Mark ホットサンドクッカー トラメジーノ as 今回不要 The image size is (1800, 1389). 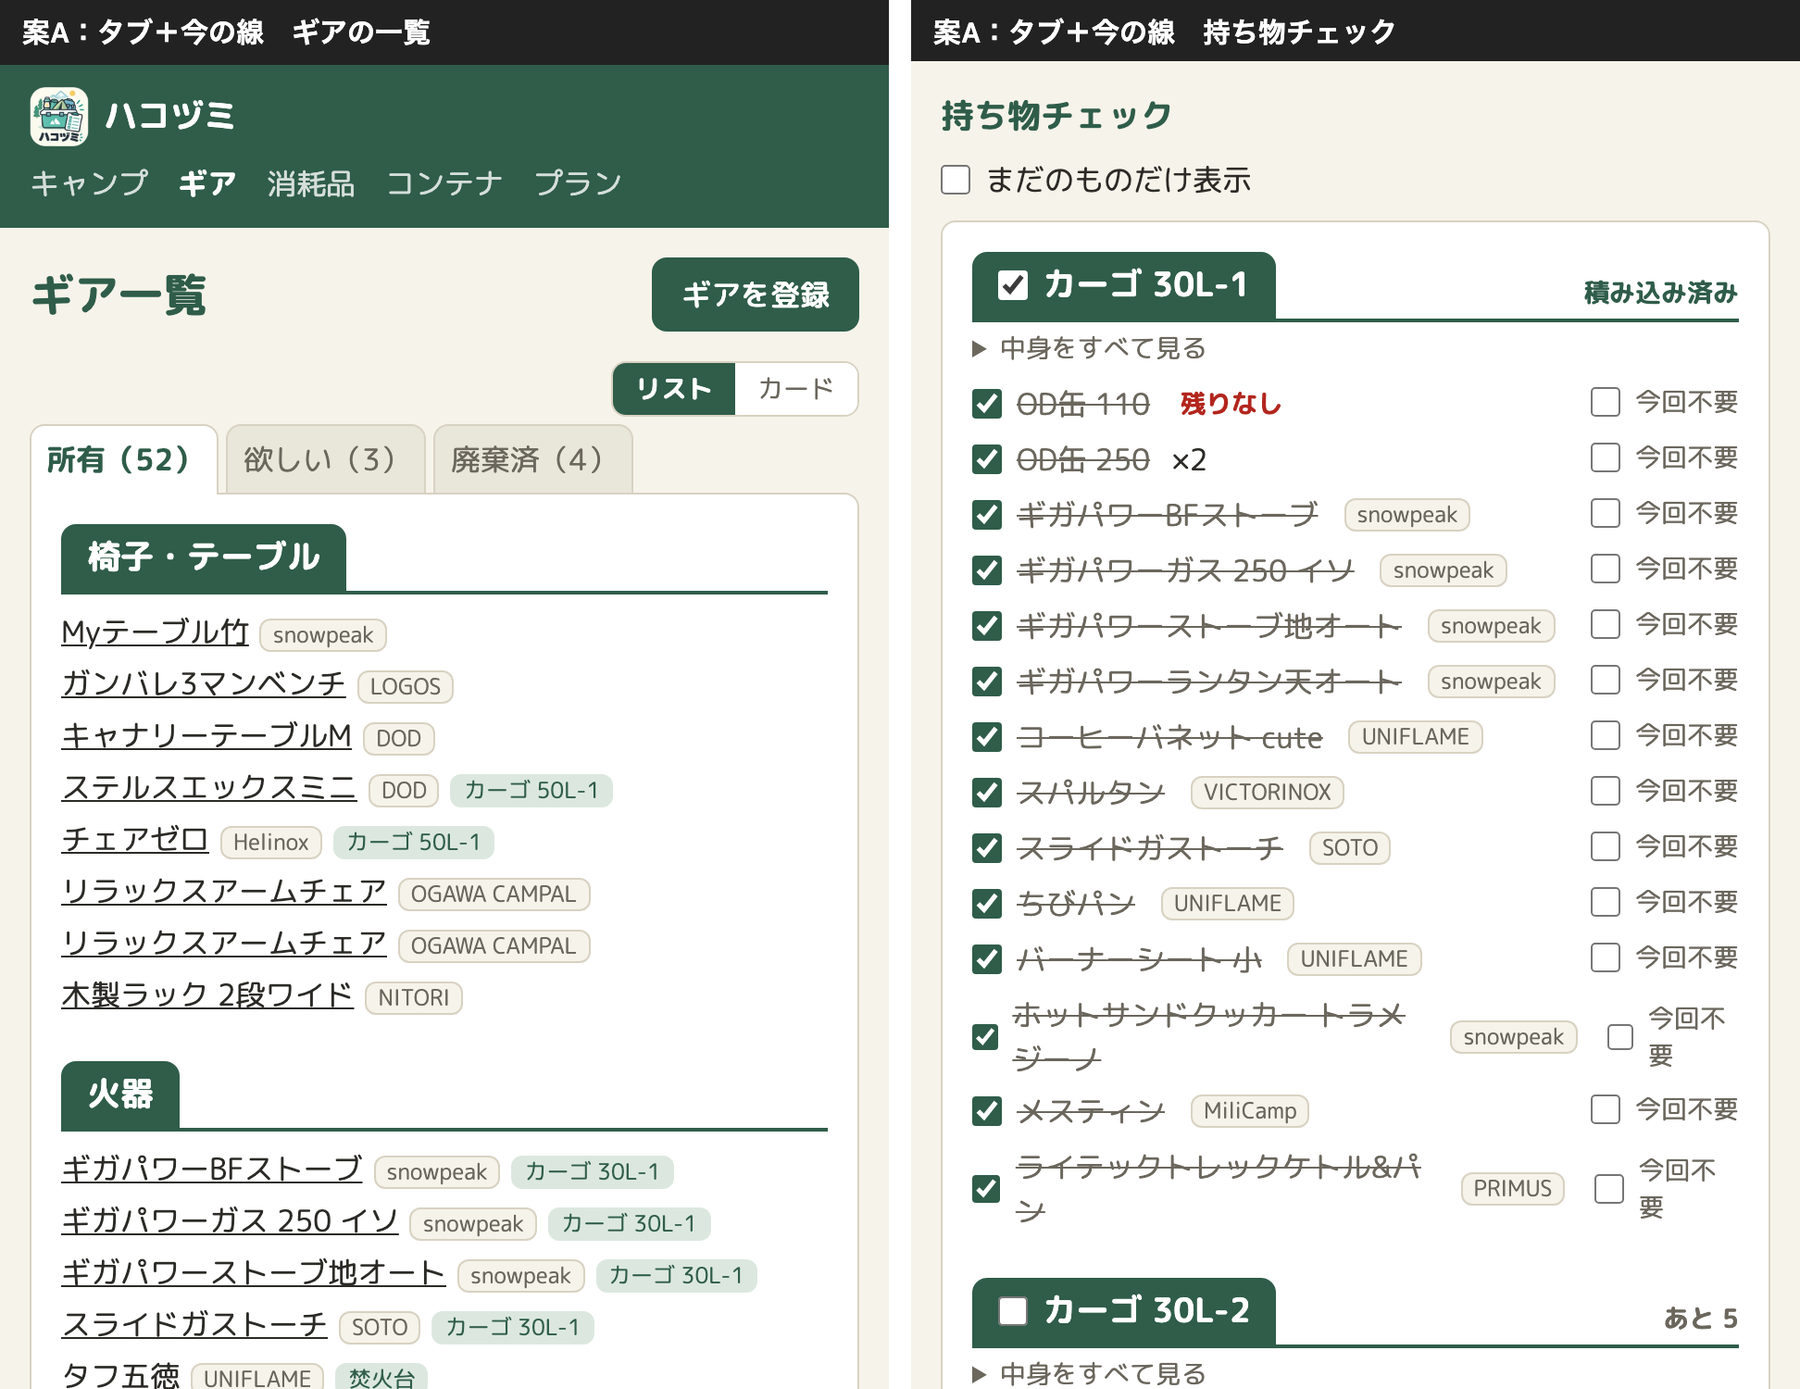tap(1620, 1037)
